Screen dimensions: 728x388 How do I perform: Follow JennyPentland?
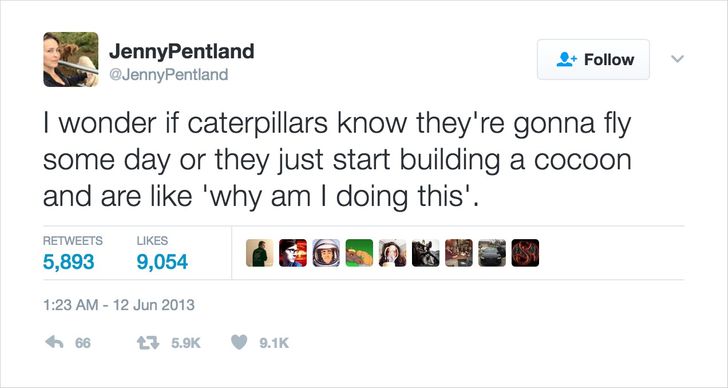click(x=593, y=59)
